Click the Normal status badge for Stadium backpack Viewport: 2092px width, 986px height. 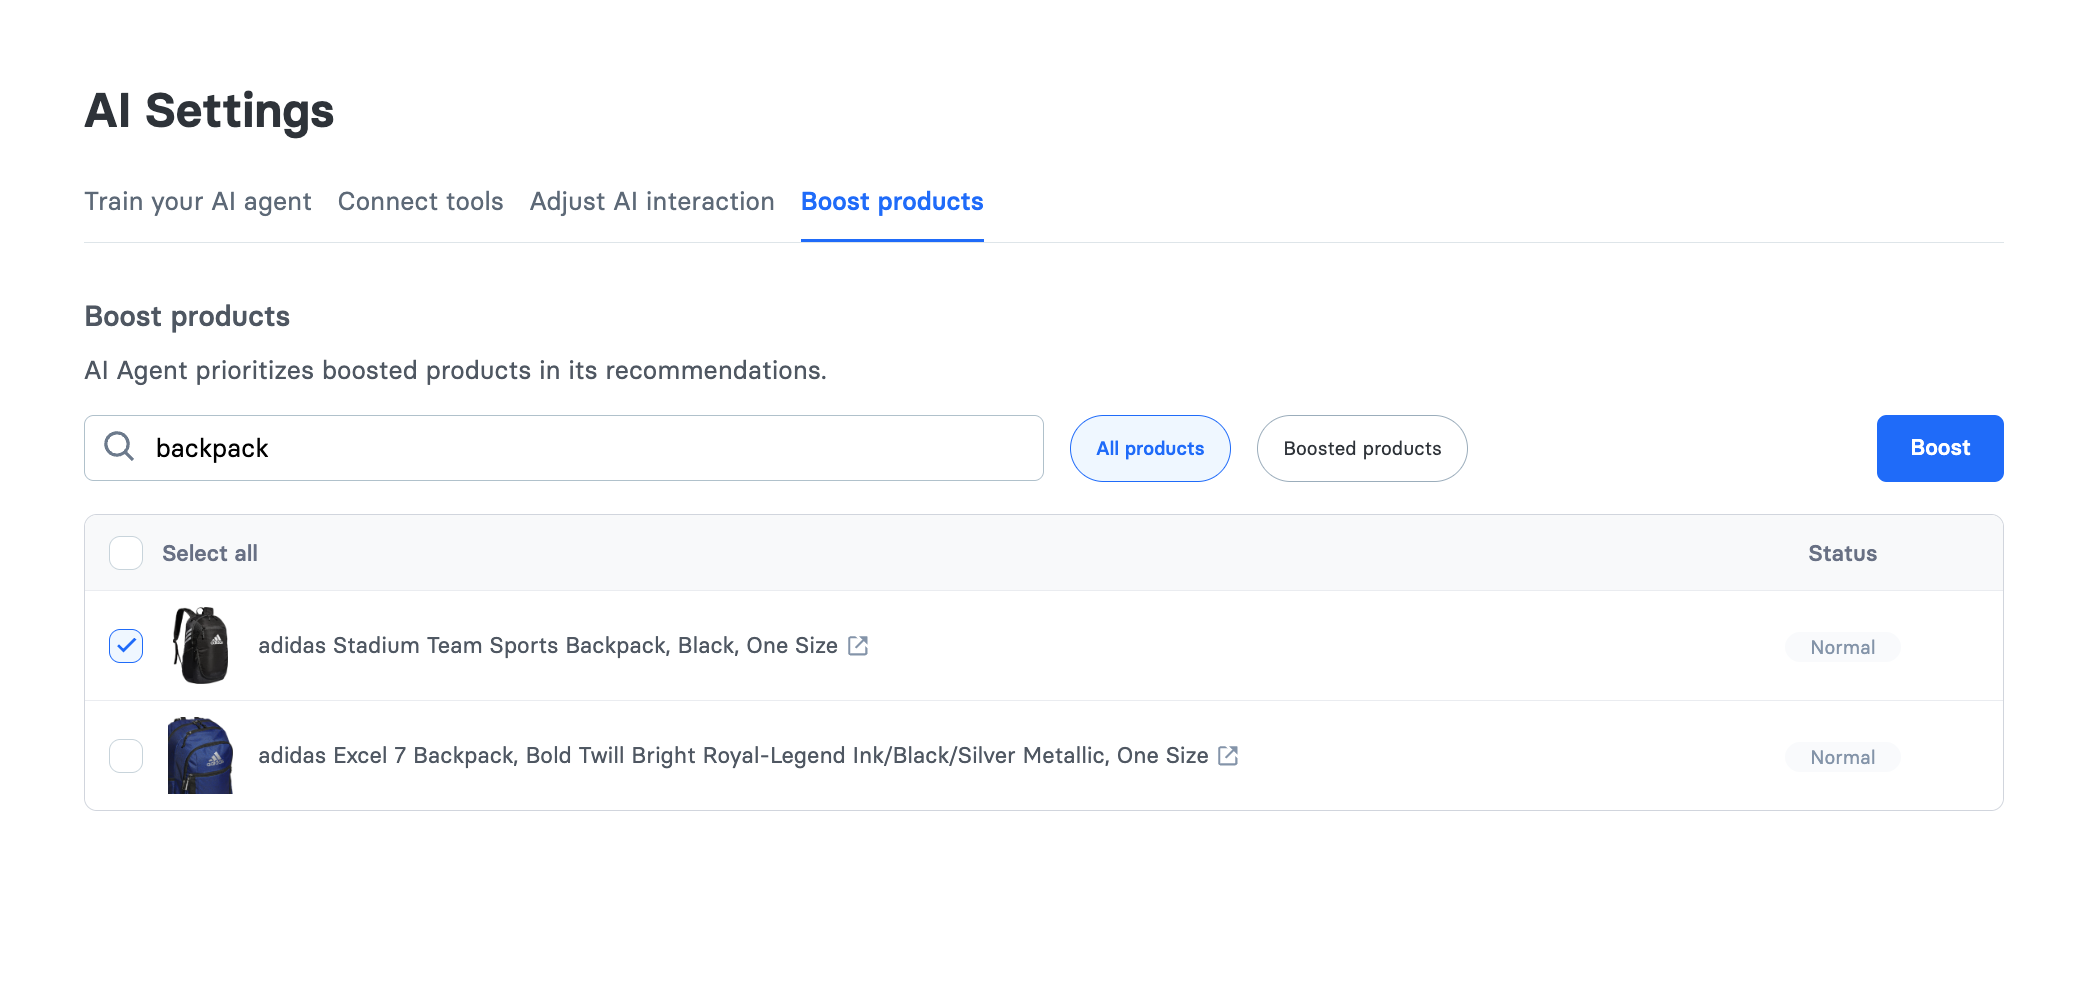[1841, 647]
